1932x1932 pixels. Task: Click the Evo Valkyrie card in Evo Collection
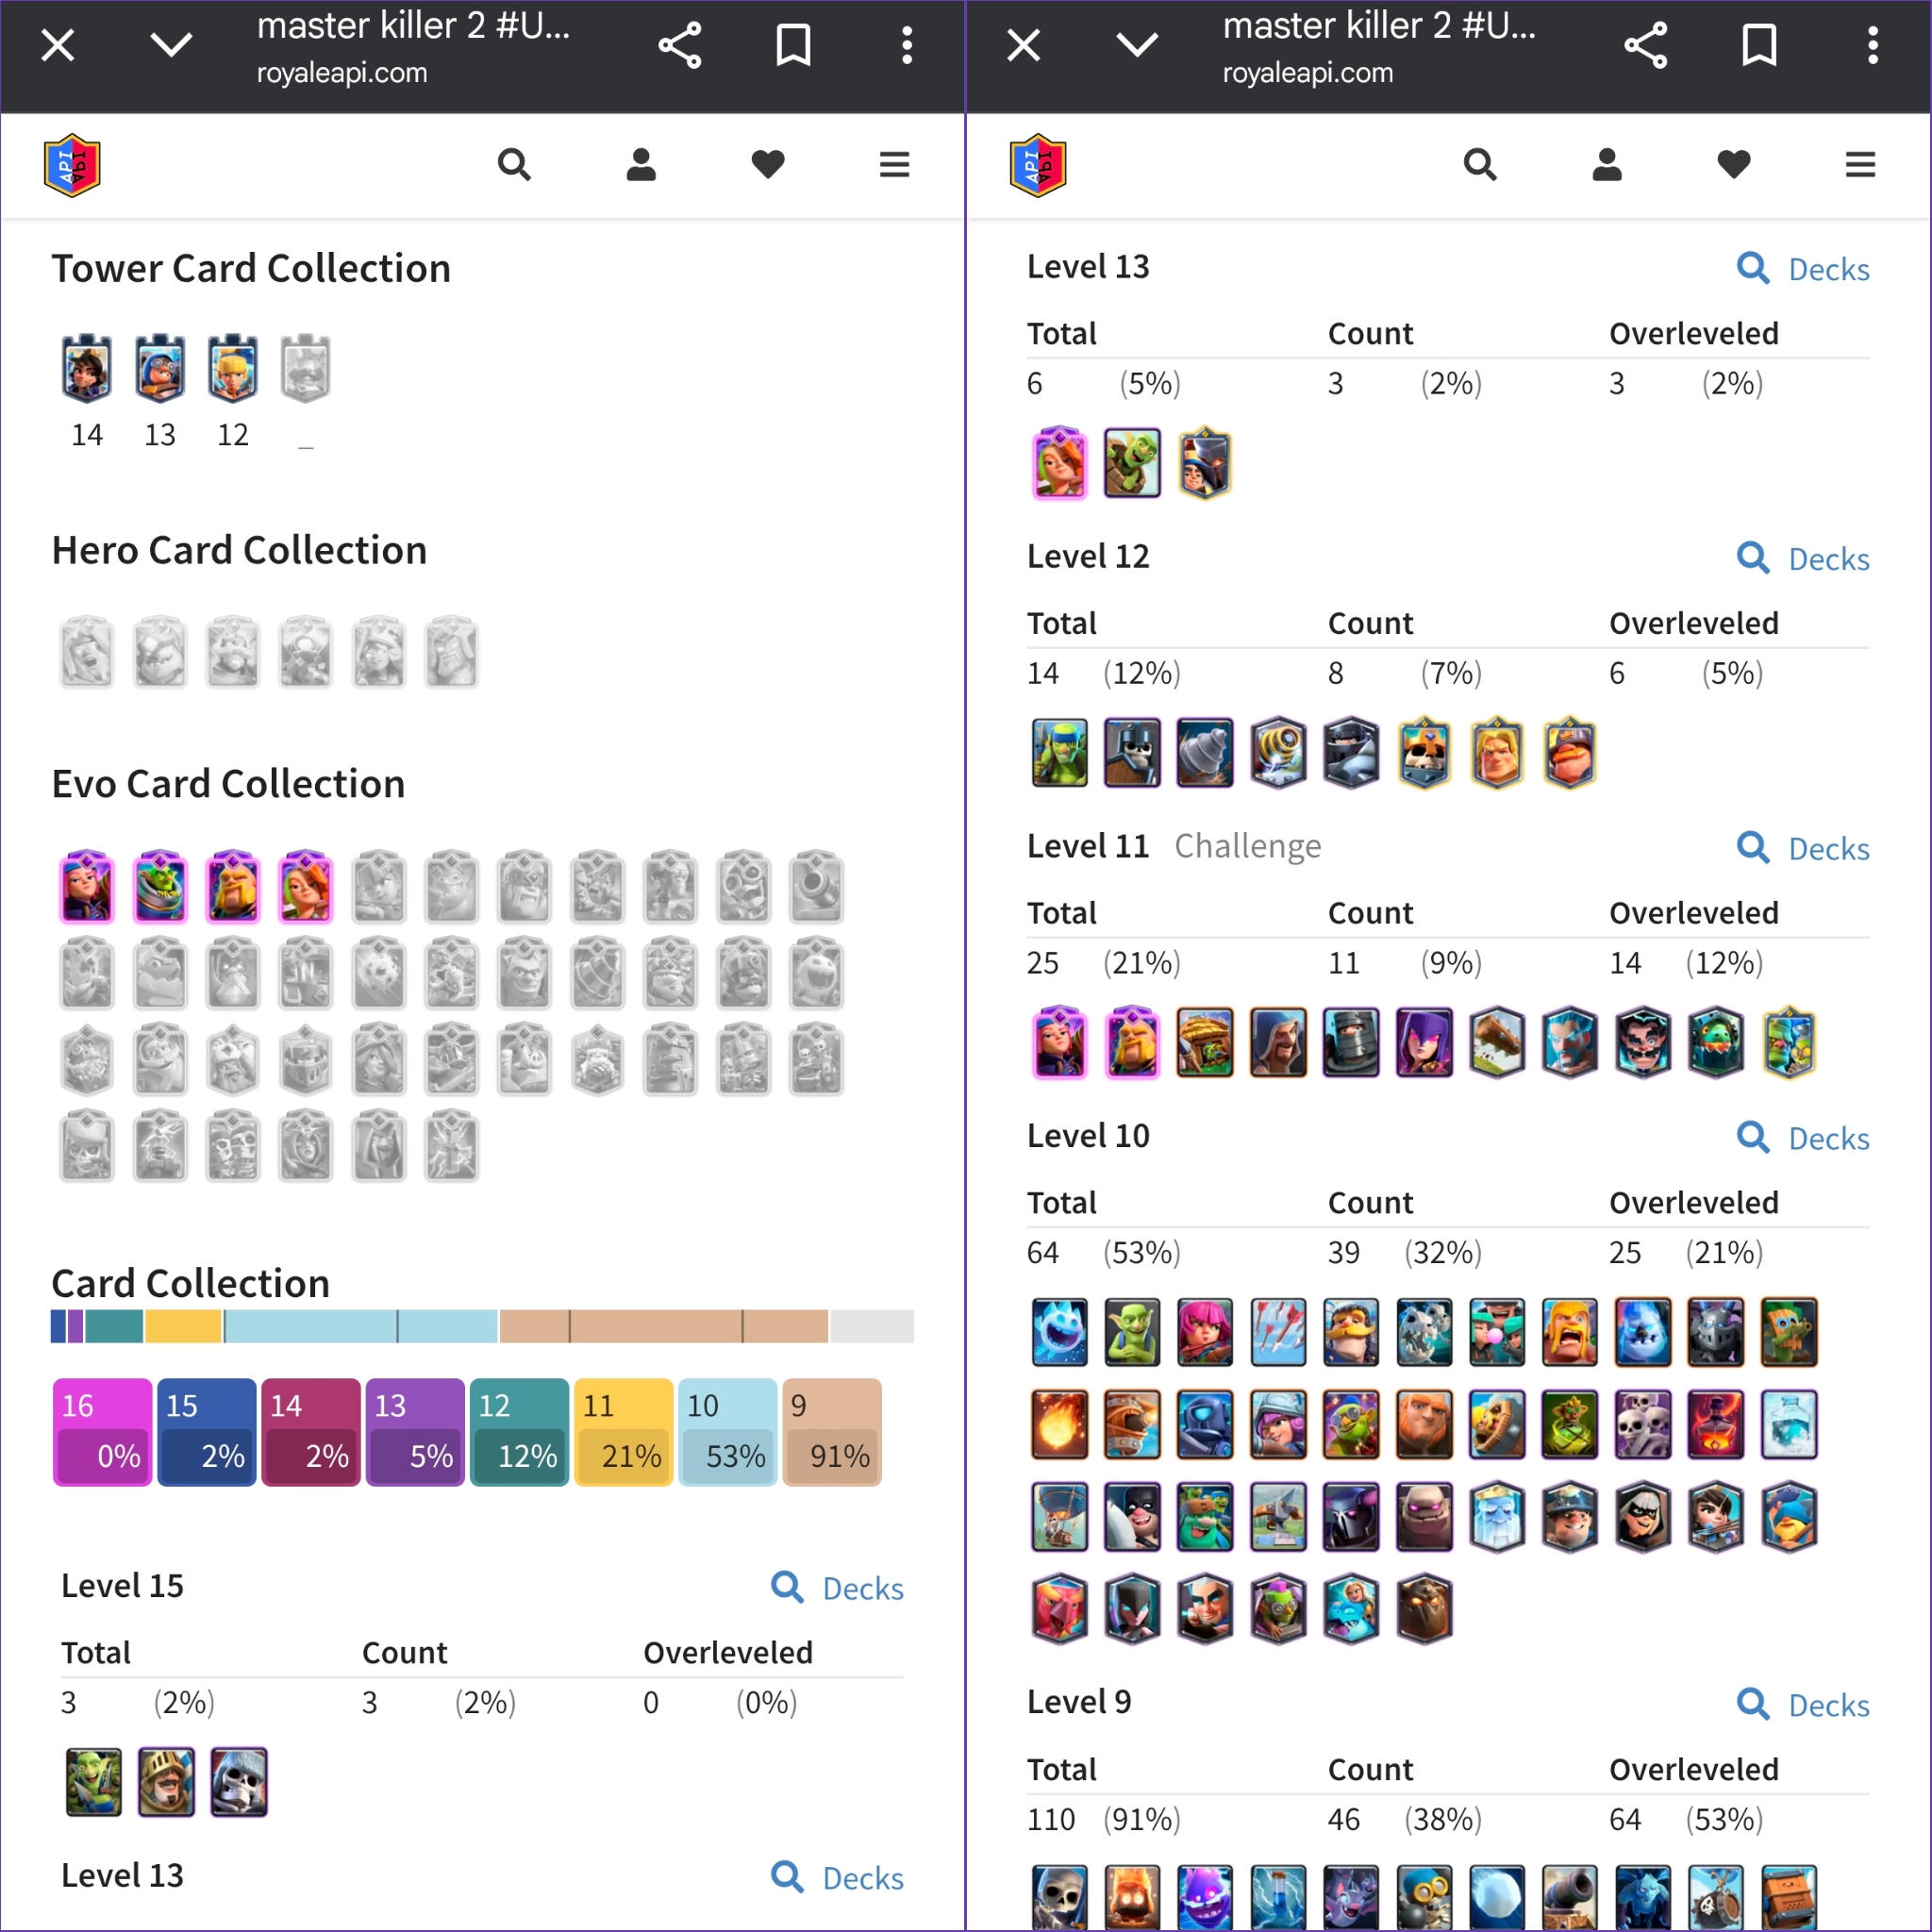(306, 886)
